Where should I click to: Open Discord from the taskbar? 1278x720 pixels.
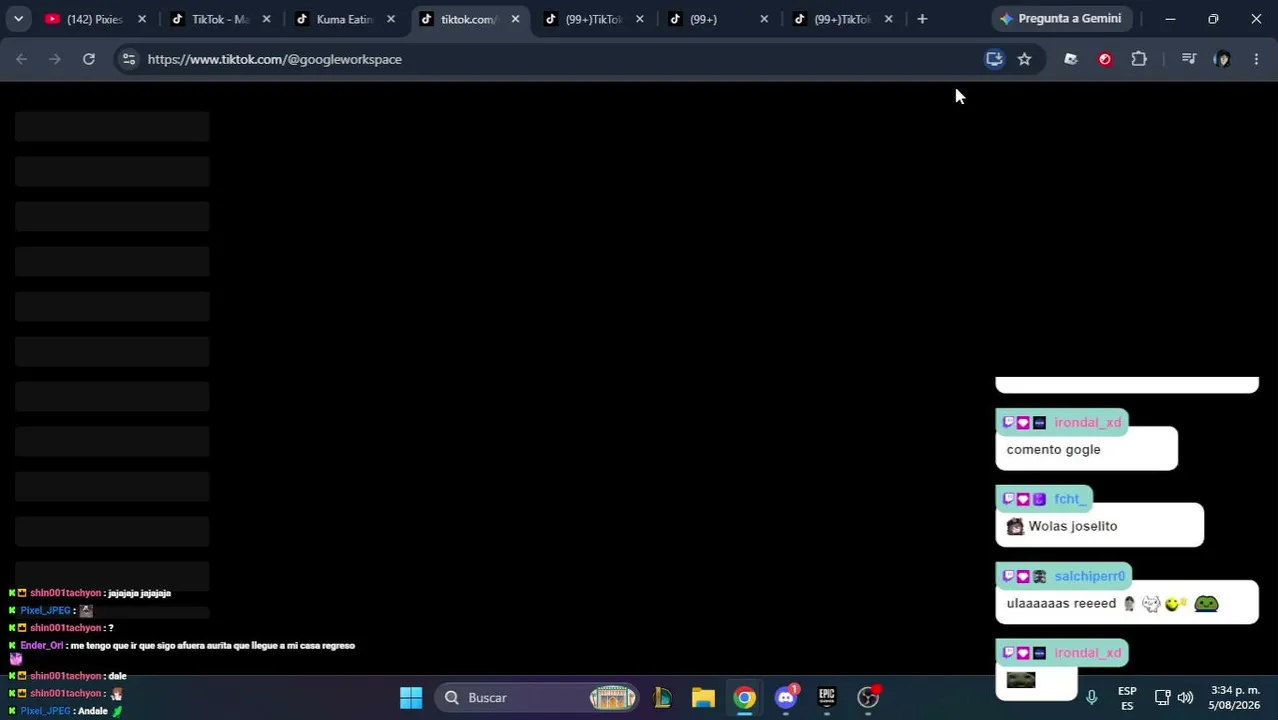point(786,697)
